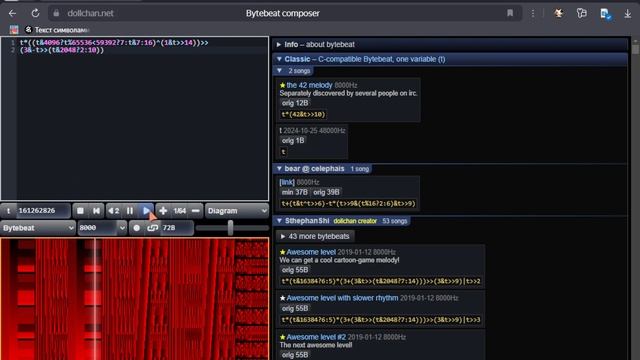Image resolution: width=640 pixels, height=360 pixels.
Task: Load the slower rhythm code ending |t>>3
Action: click(381, 320)
